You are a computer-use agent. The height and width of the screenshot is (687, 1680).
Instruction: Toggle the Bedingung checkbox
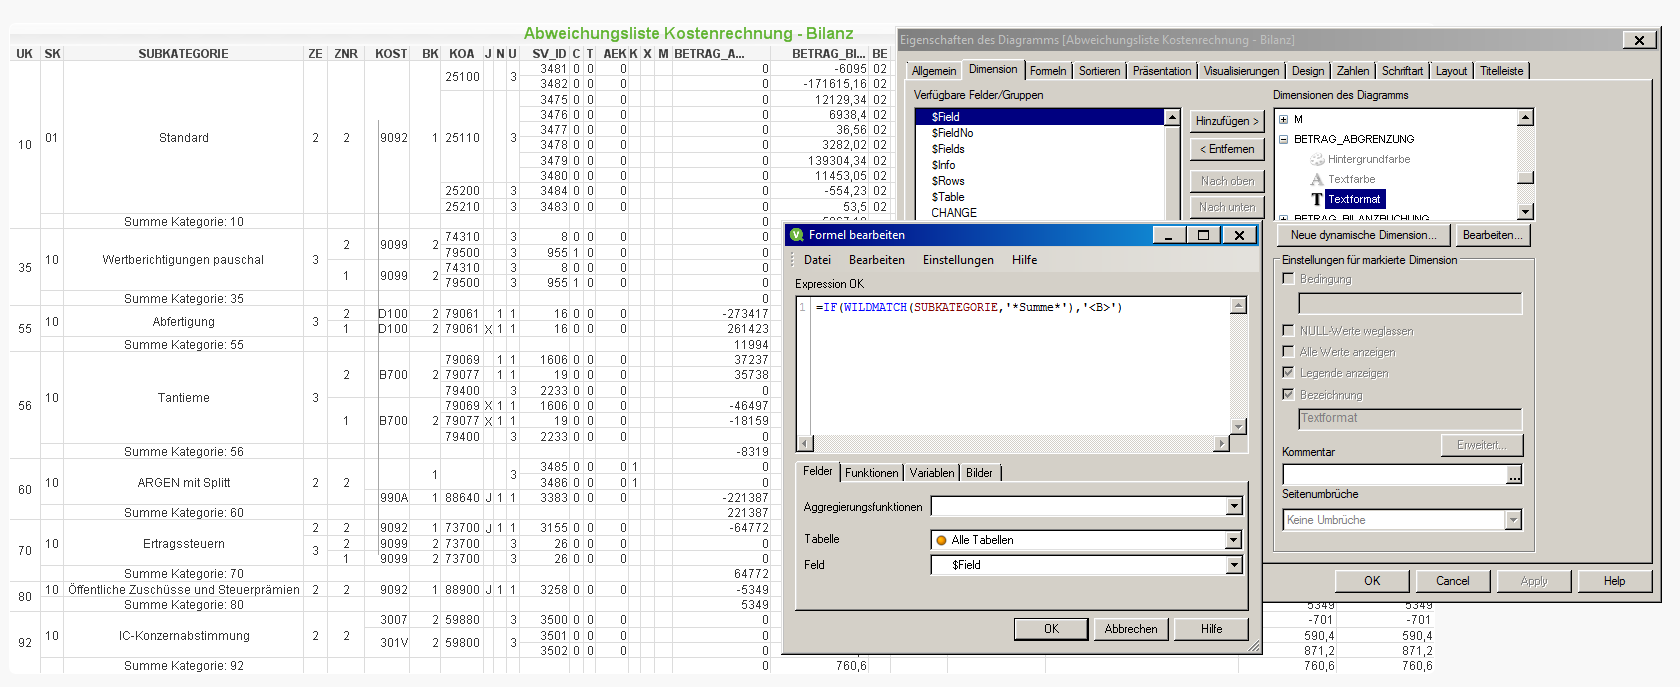(1288, 279)
